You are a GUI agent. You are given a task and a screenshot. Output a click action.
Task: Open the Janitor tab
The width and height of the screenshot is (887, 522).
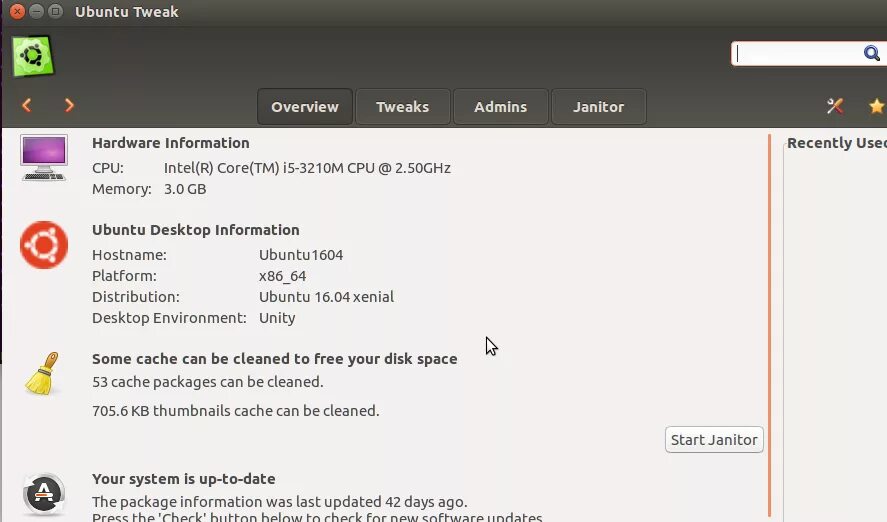[x=598, y=107]
